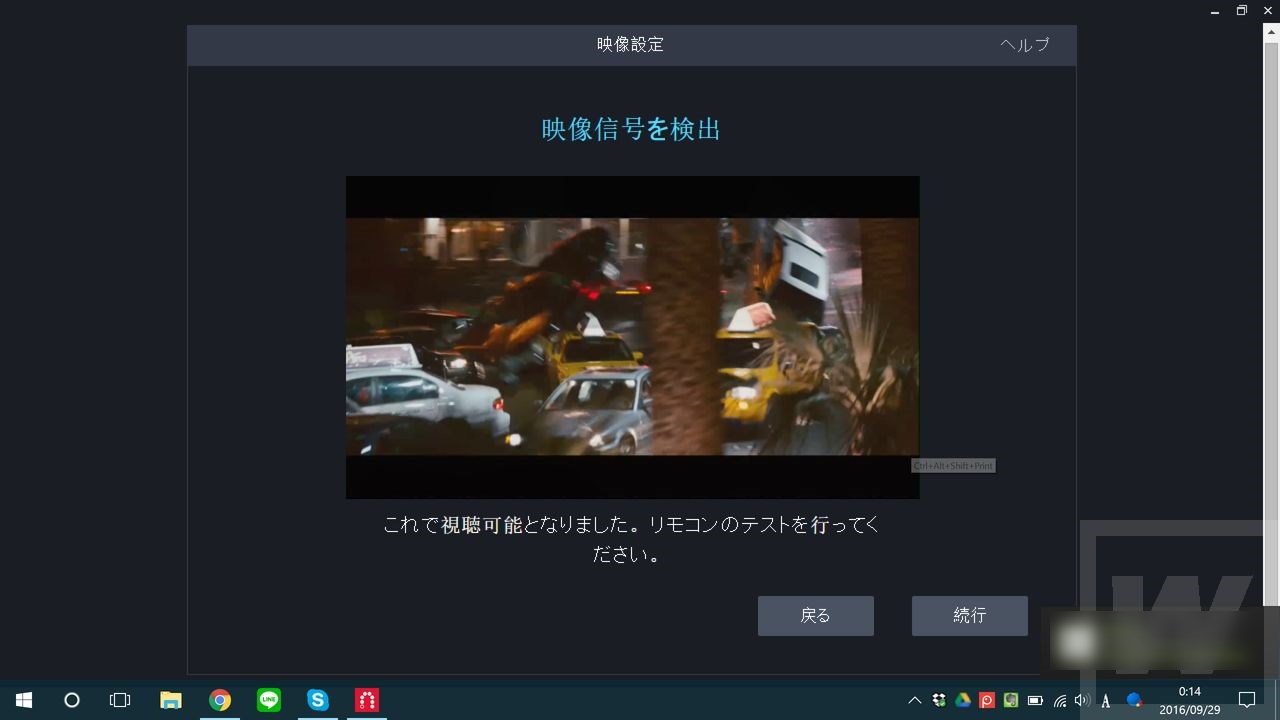
Task: Click the blue circle tray icon
Action: click(1134, 700)
